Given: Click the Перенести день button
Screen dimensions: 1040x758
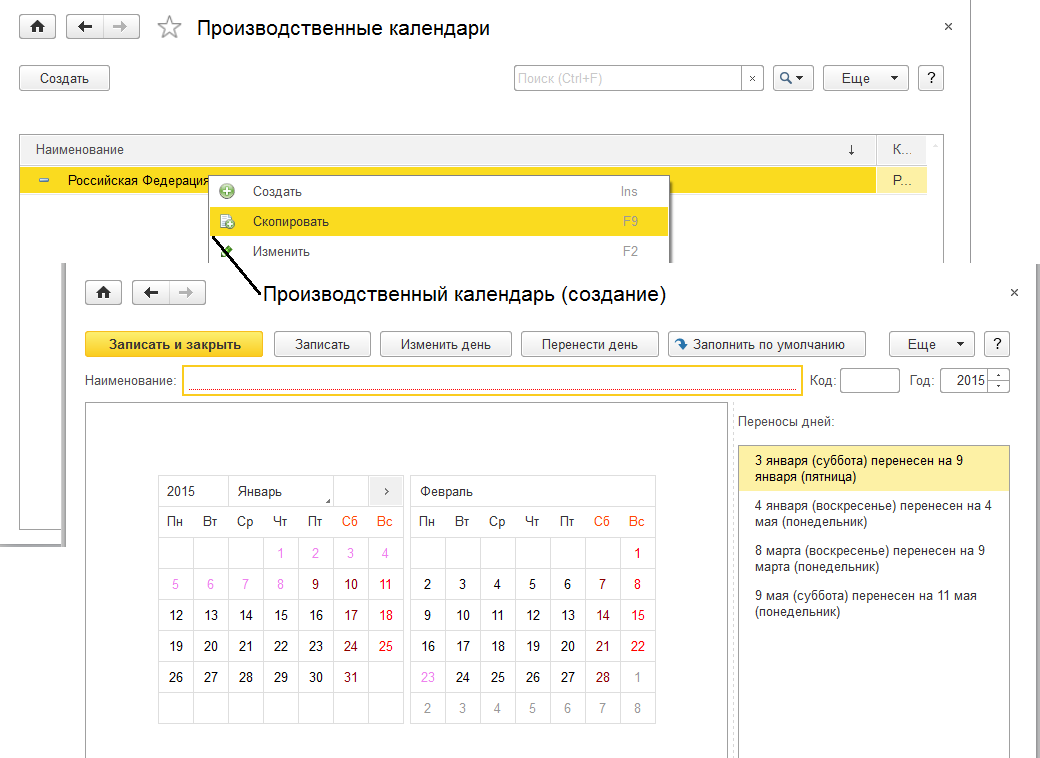Looking at the screenshot, I should [589, 344].
